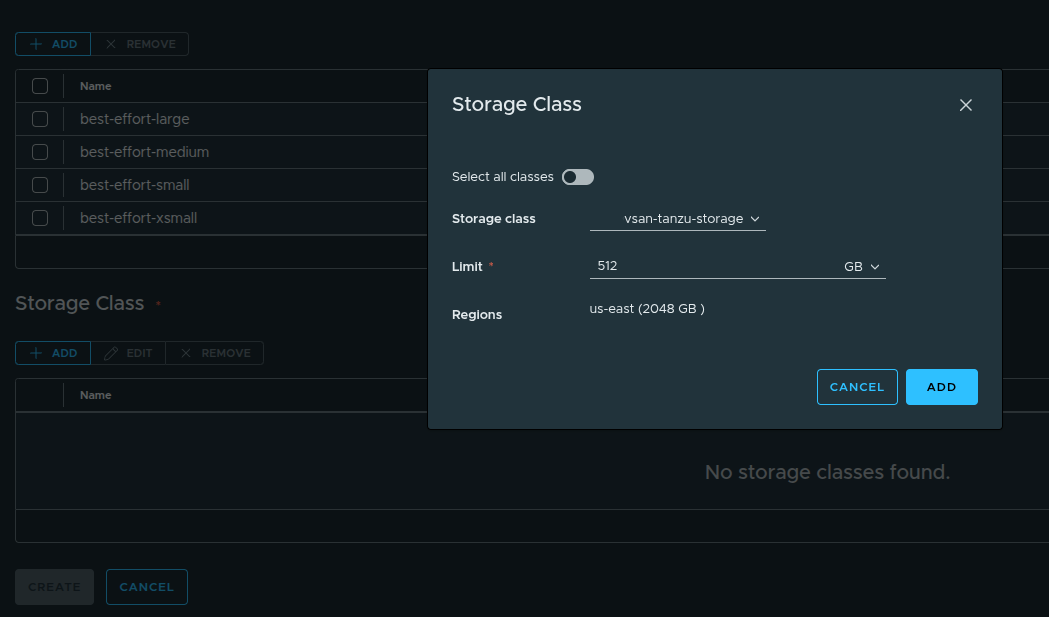Click CANCEL inside the Storage Class dialog

pyautogui.click(x=856, y=387)
